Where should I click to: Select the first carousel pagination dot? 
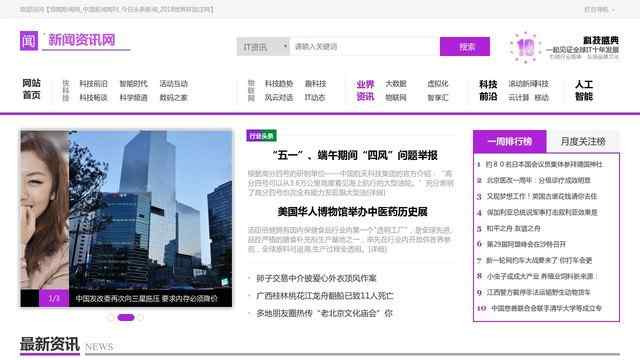(111, 317)
